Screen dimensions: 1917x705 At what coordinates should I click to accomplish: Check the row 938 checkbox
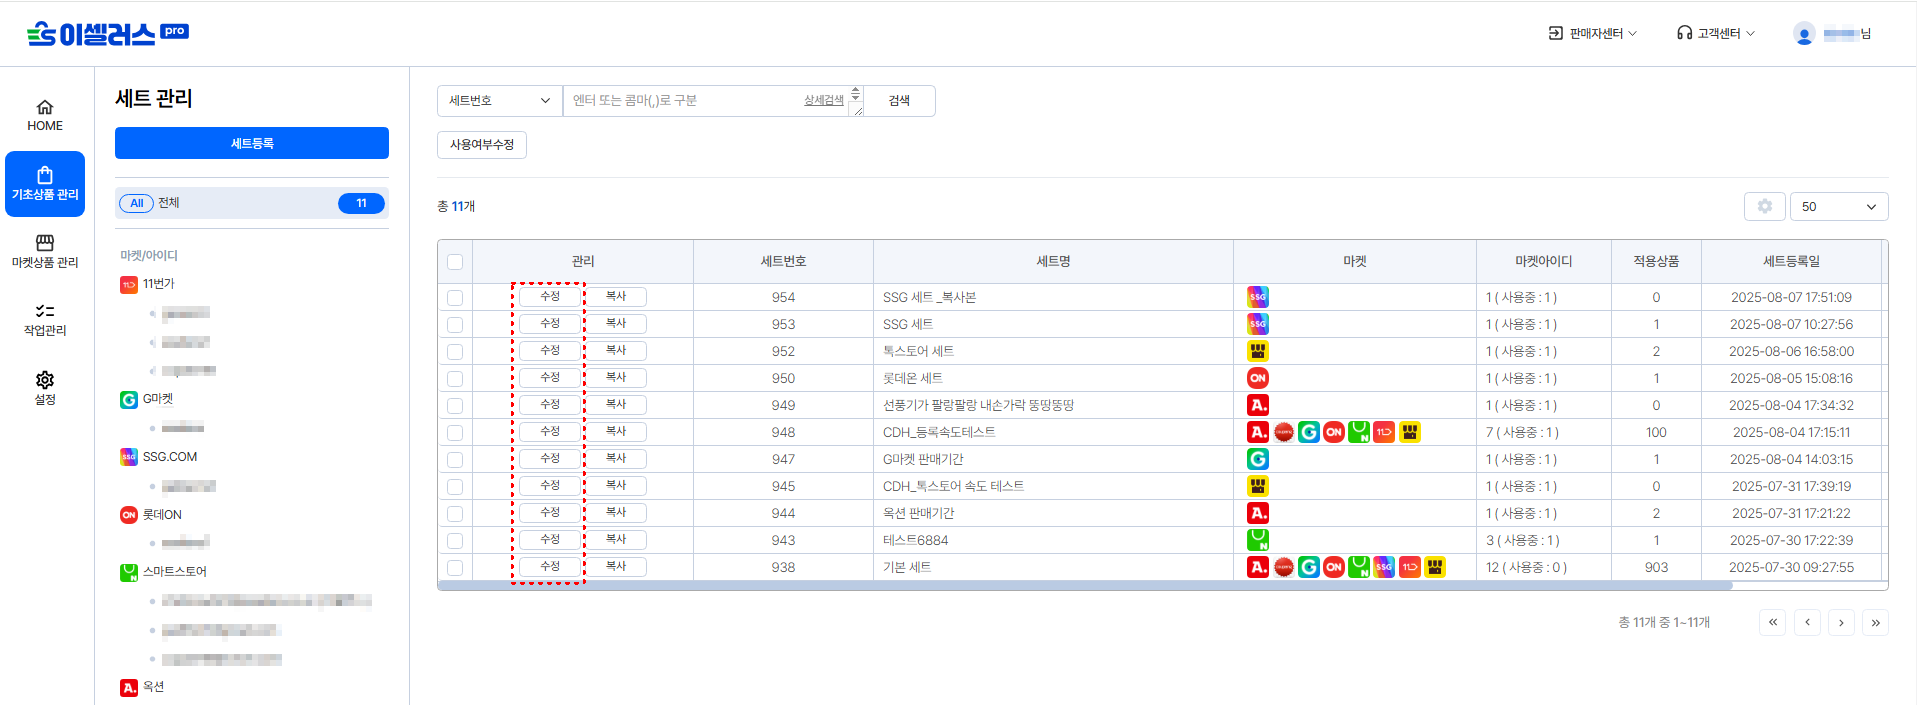[455, 567]
